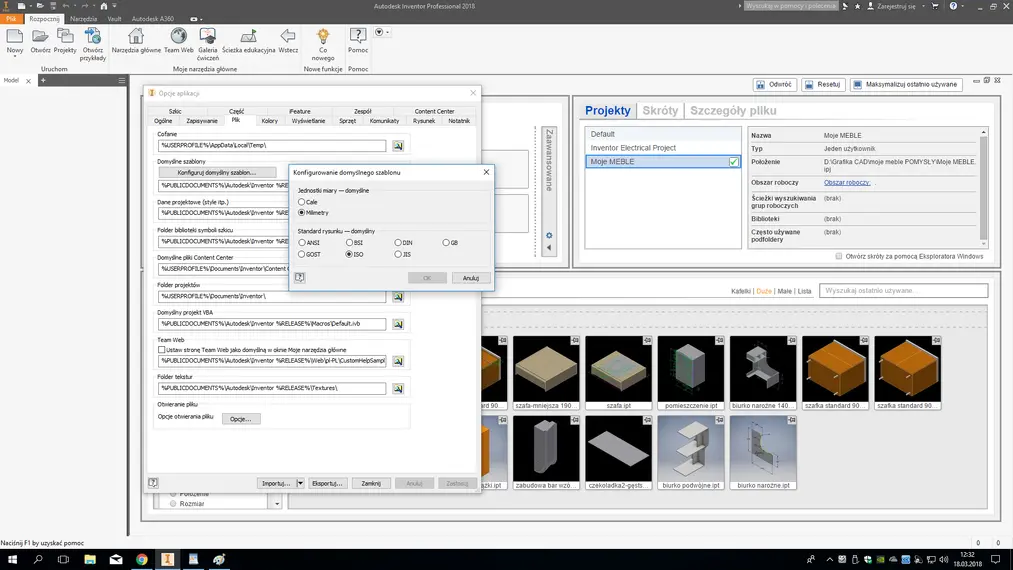Viewport: 1013px width, 570px height.
Task: Open the Co nowego lightbulb icon
Action: coord(323,38)
